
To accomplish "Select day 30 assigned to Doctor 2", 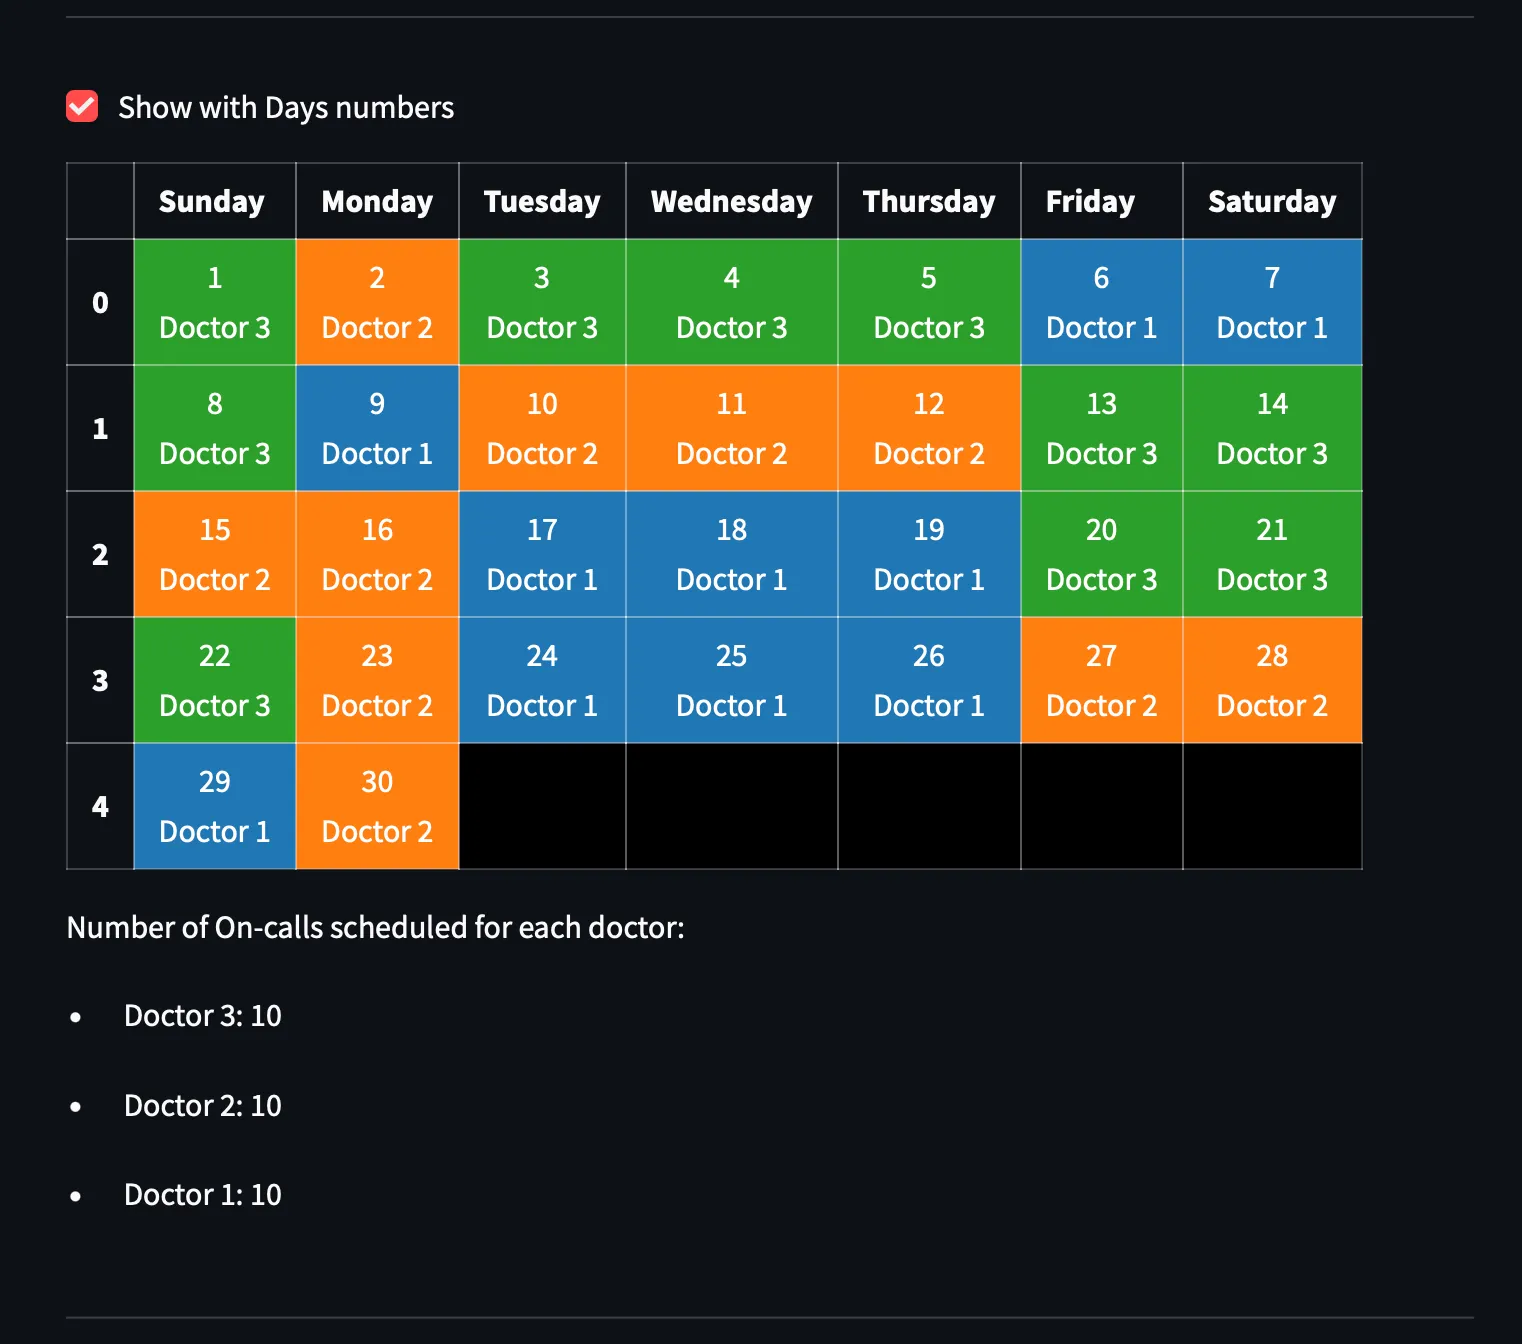I will [x=377, y=806].
